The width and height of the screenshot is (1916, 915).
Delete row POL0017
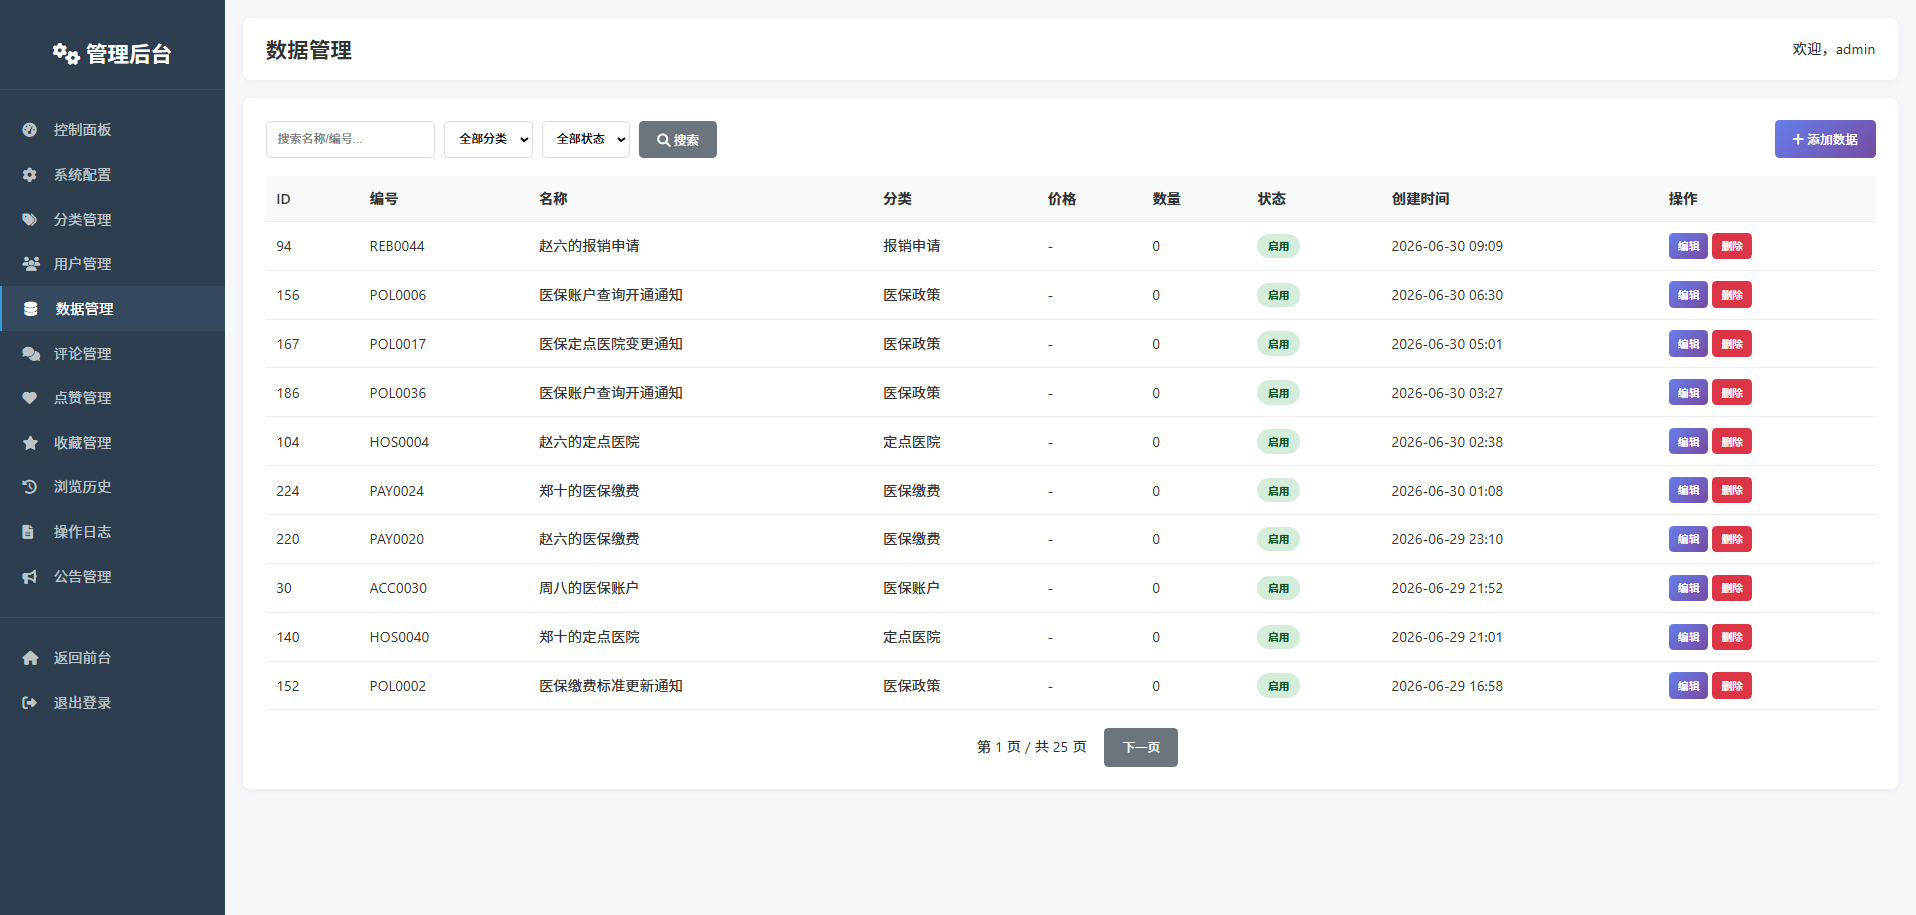(x=1732, y=344)
